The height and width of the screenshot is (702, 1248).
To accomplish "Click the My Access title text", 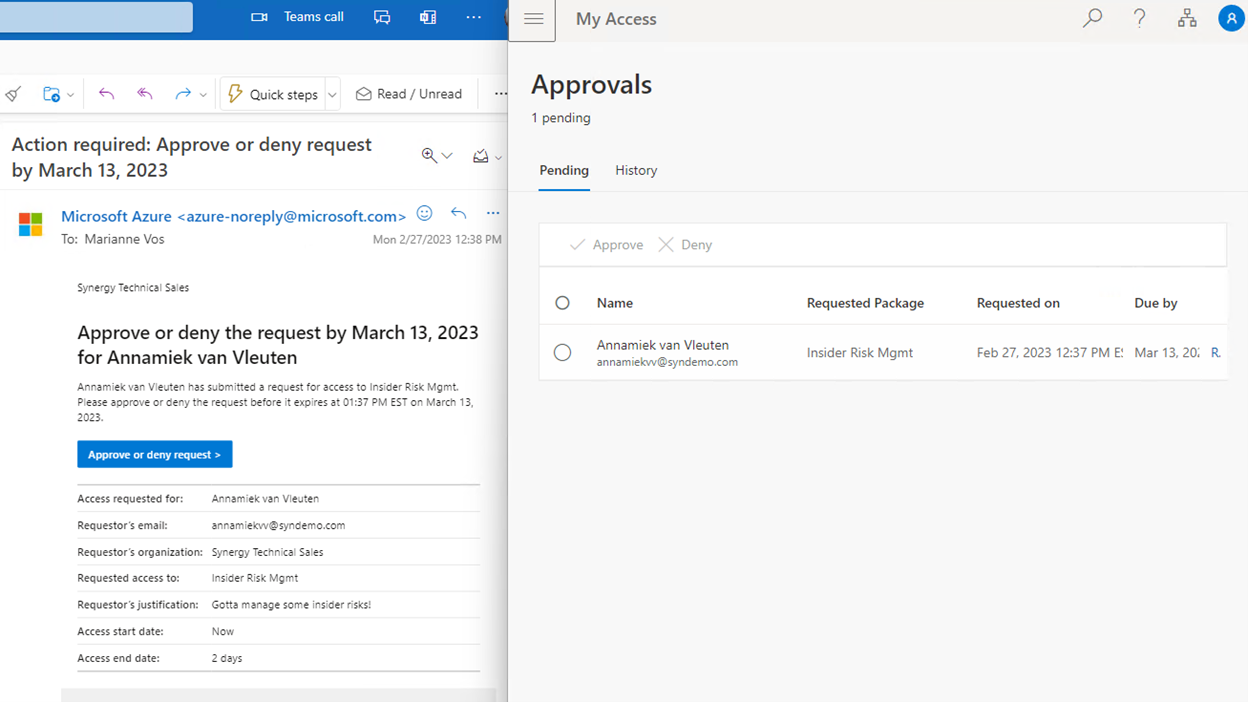I will [x=616, y=19].
